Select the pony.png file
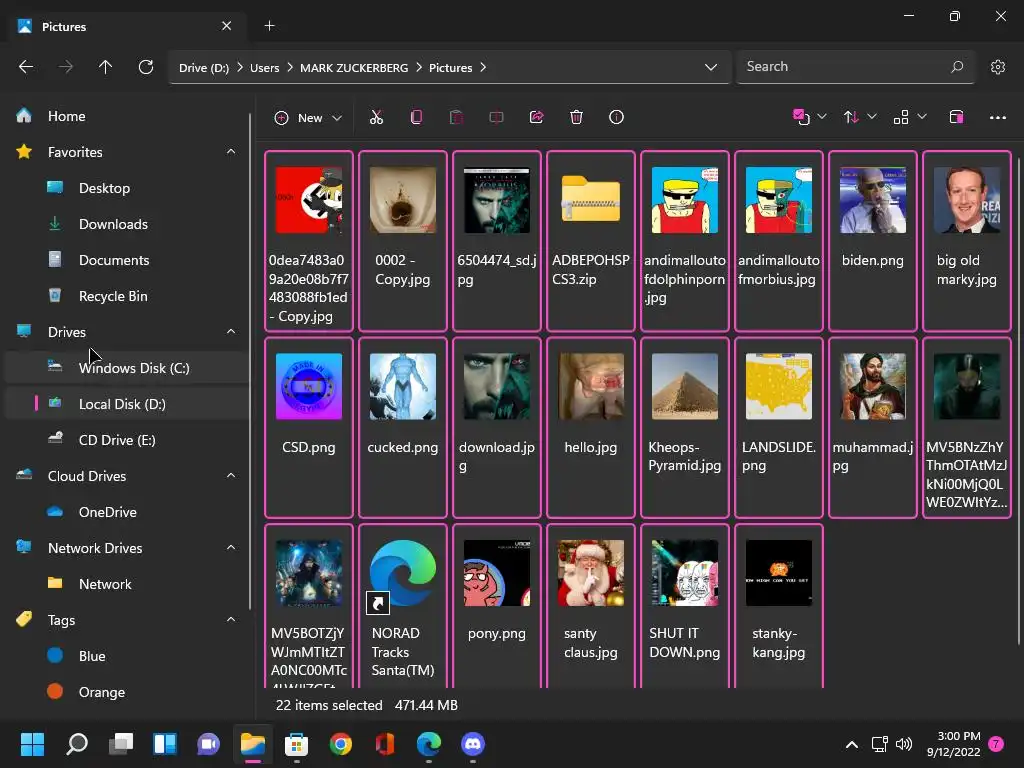1024x768 pixels. [x=496, y=606]
